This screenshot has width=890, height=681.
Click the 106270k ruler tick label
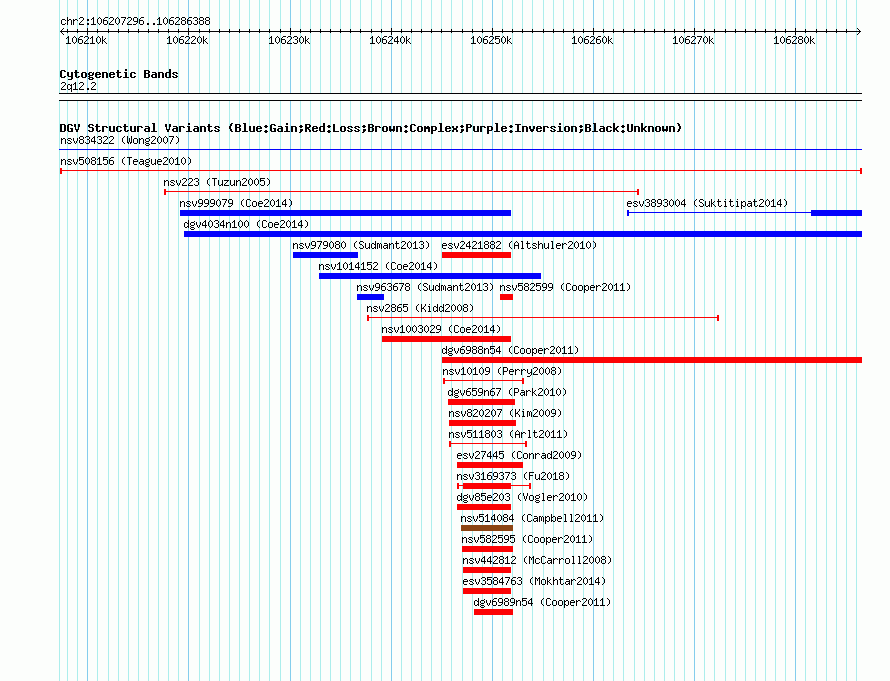click(693, 40)
